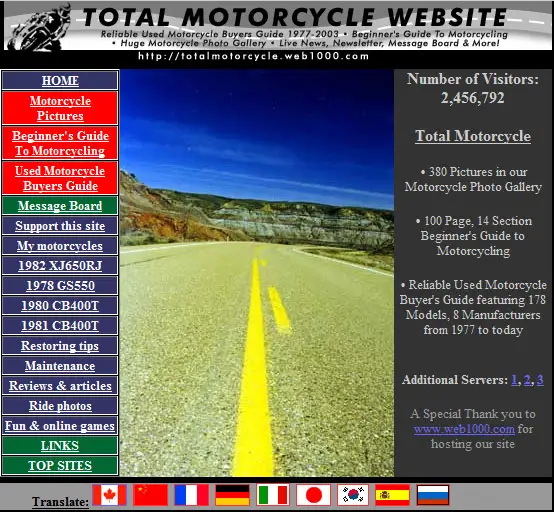Screen dimensions: 554x512
Task: Open Used Motorcycle Buyers Guide
Action: pyautogui.click(x=60, y=178)
